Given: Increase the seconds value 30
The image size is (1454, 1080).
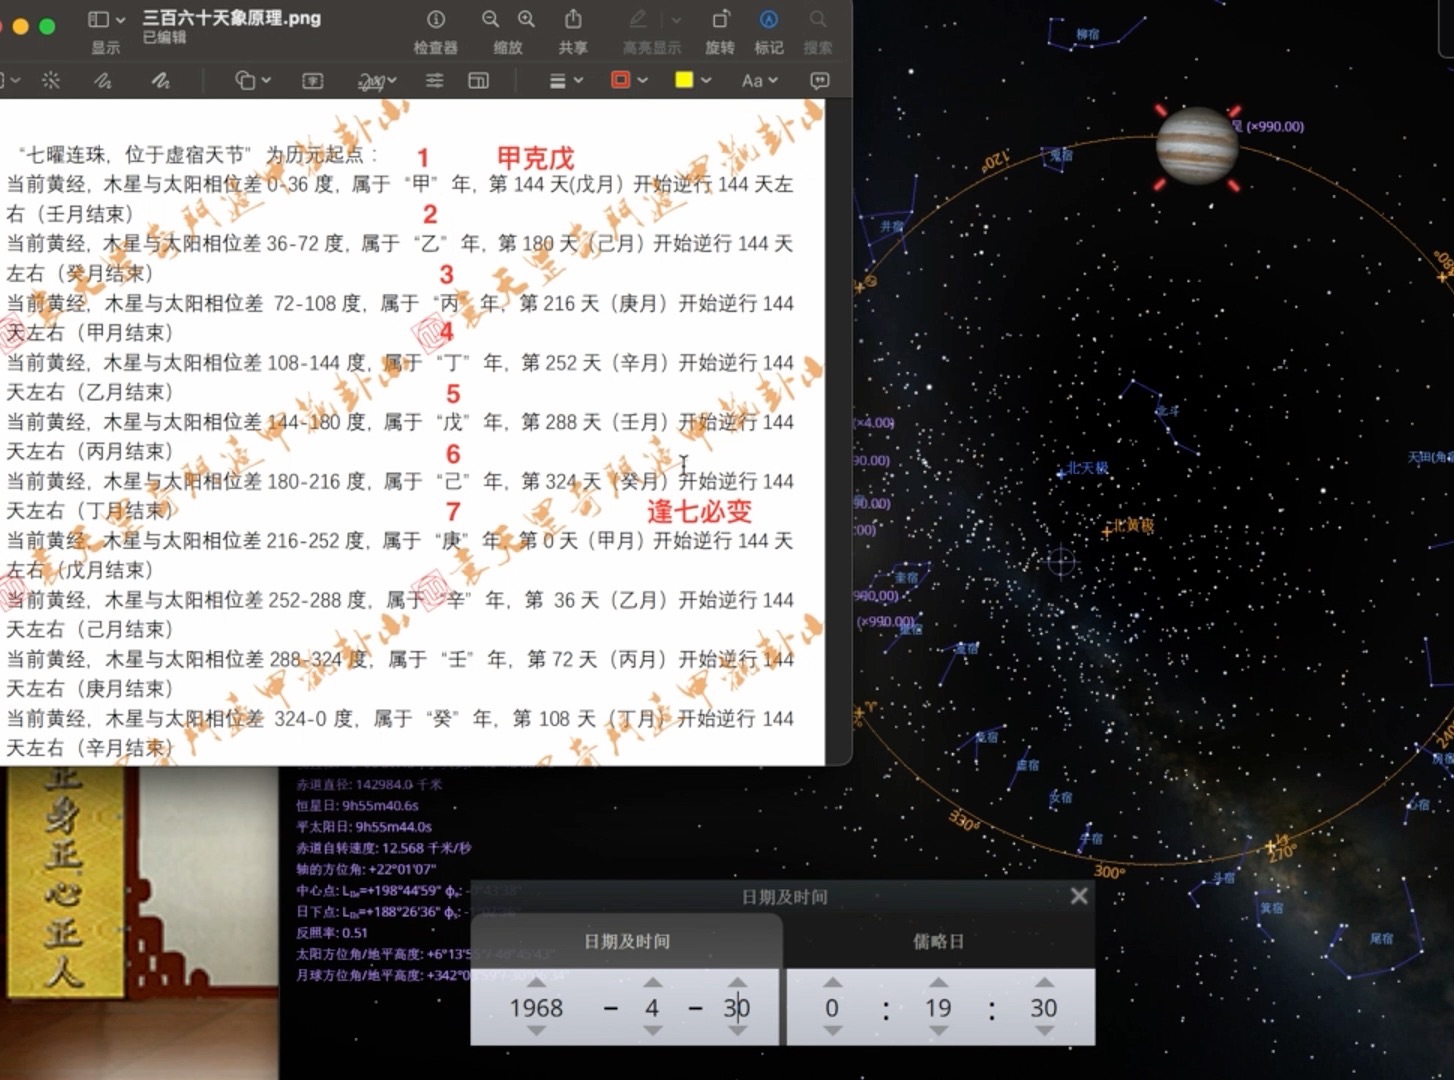Looking at the screenshot, I should click(1044, 982).
